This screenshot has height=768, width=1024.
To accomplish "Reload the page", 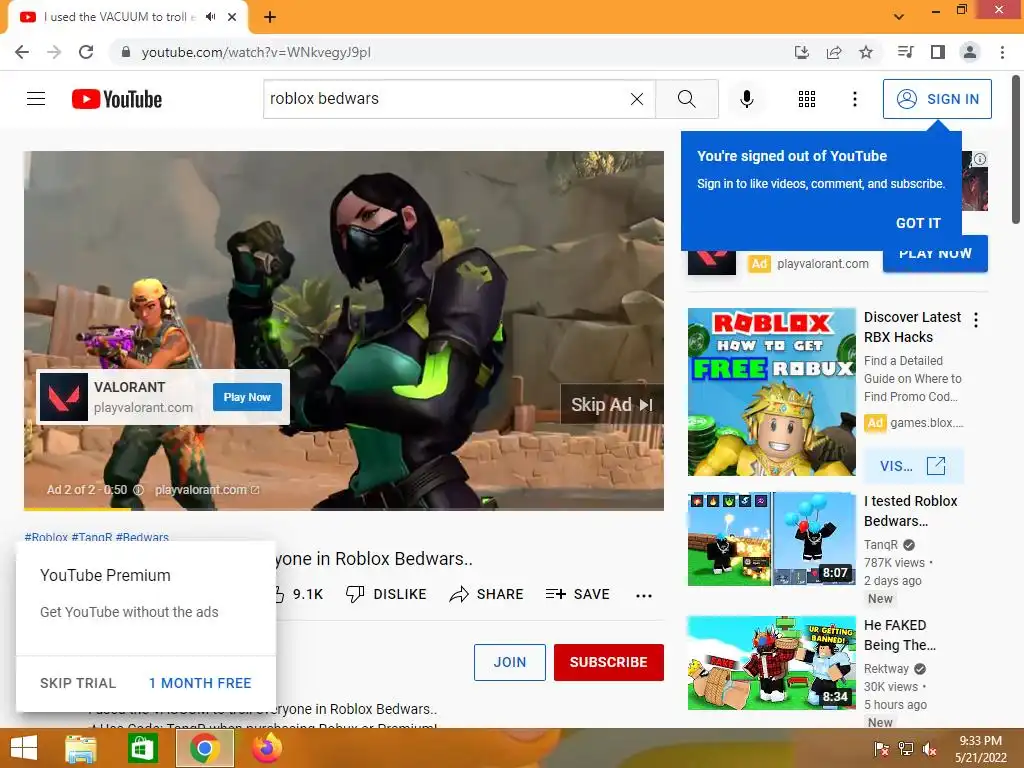I will click(x=86, y=52).
